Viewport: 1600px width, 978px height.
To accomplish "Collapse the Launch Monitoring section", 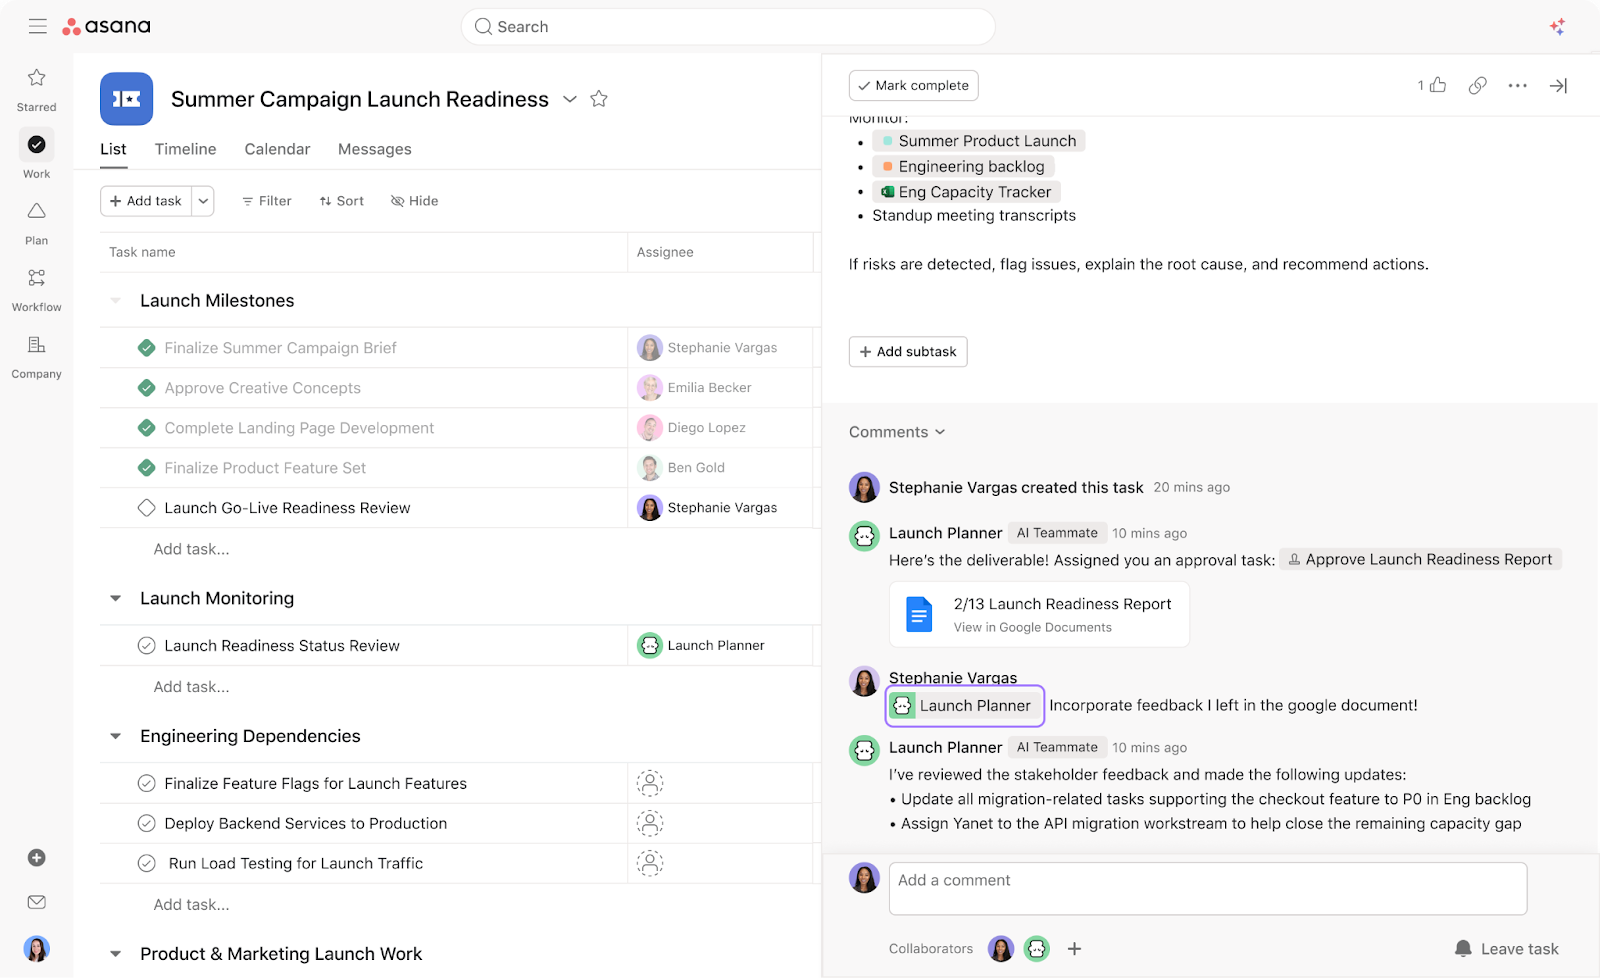I will [x=116, y=598].
